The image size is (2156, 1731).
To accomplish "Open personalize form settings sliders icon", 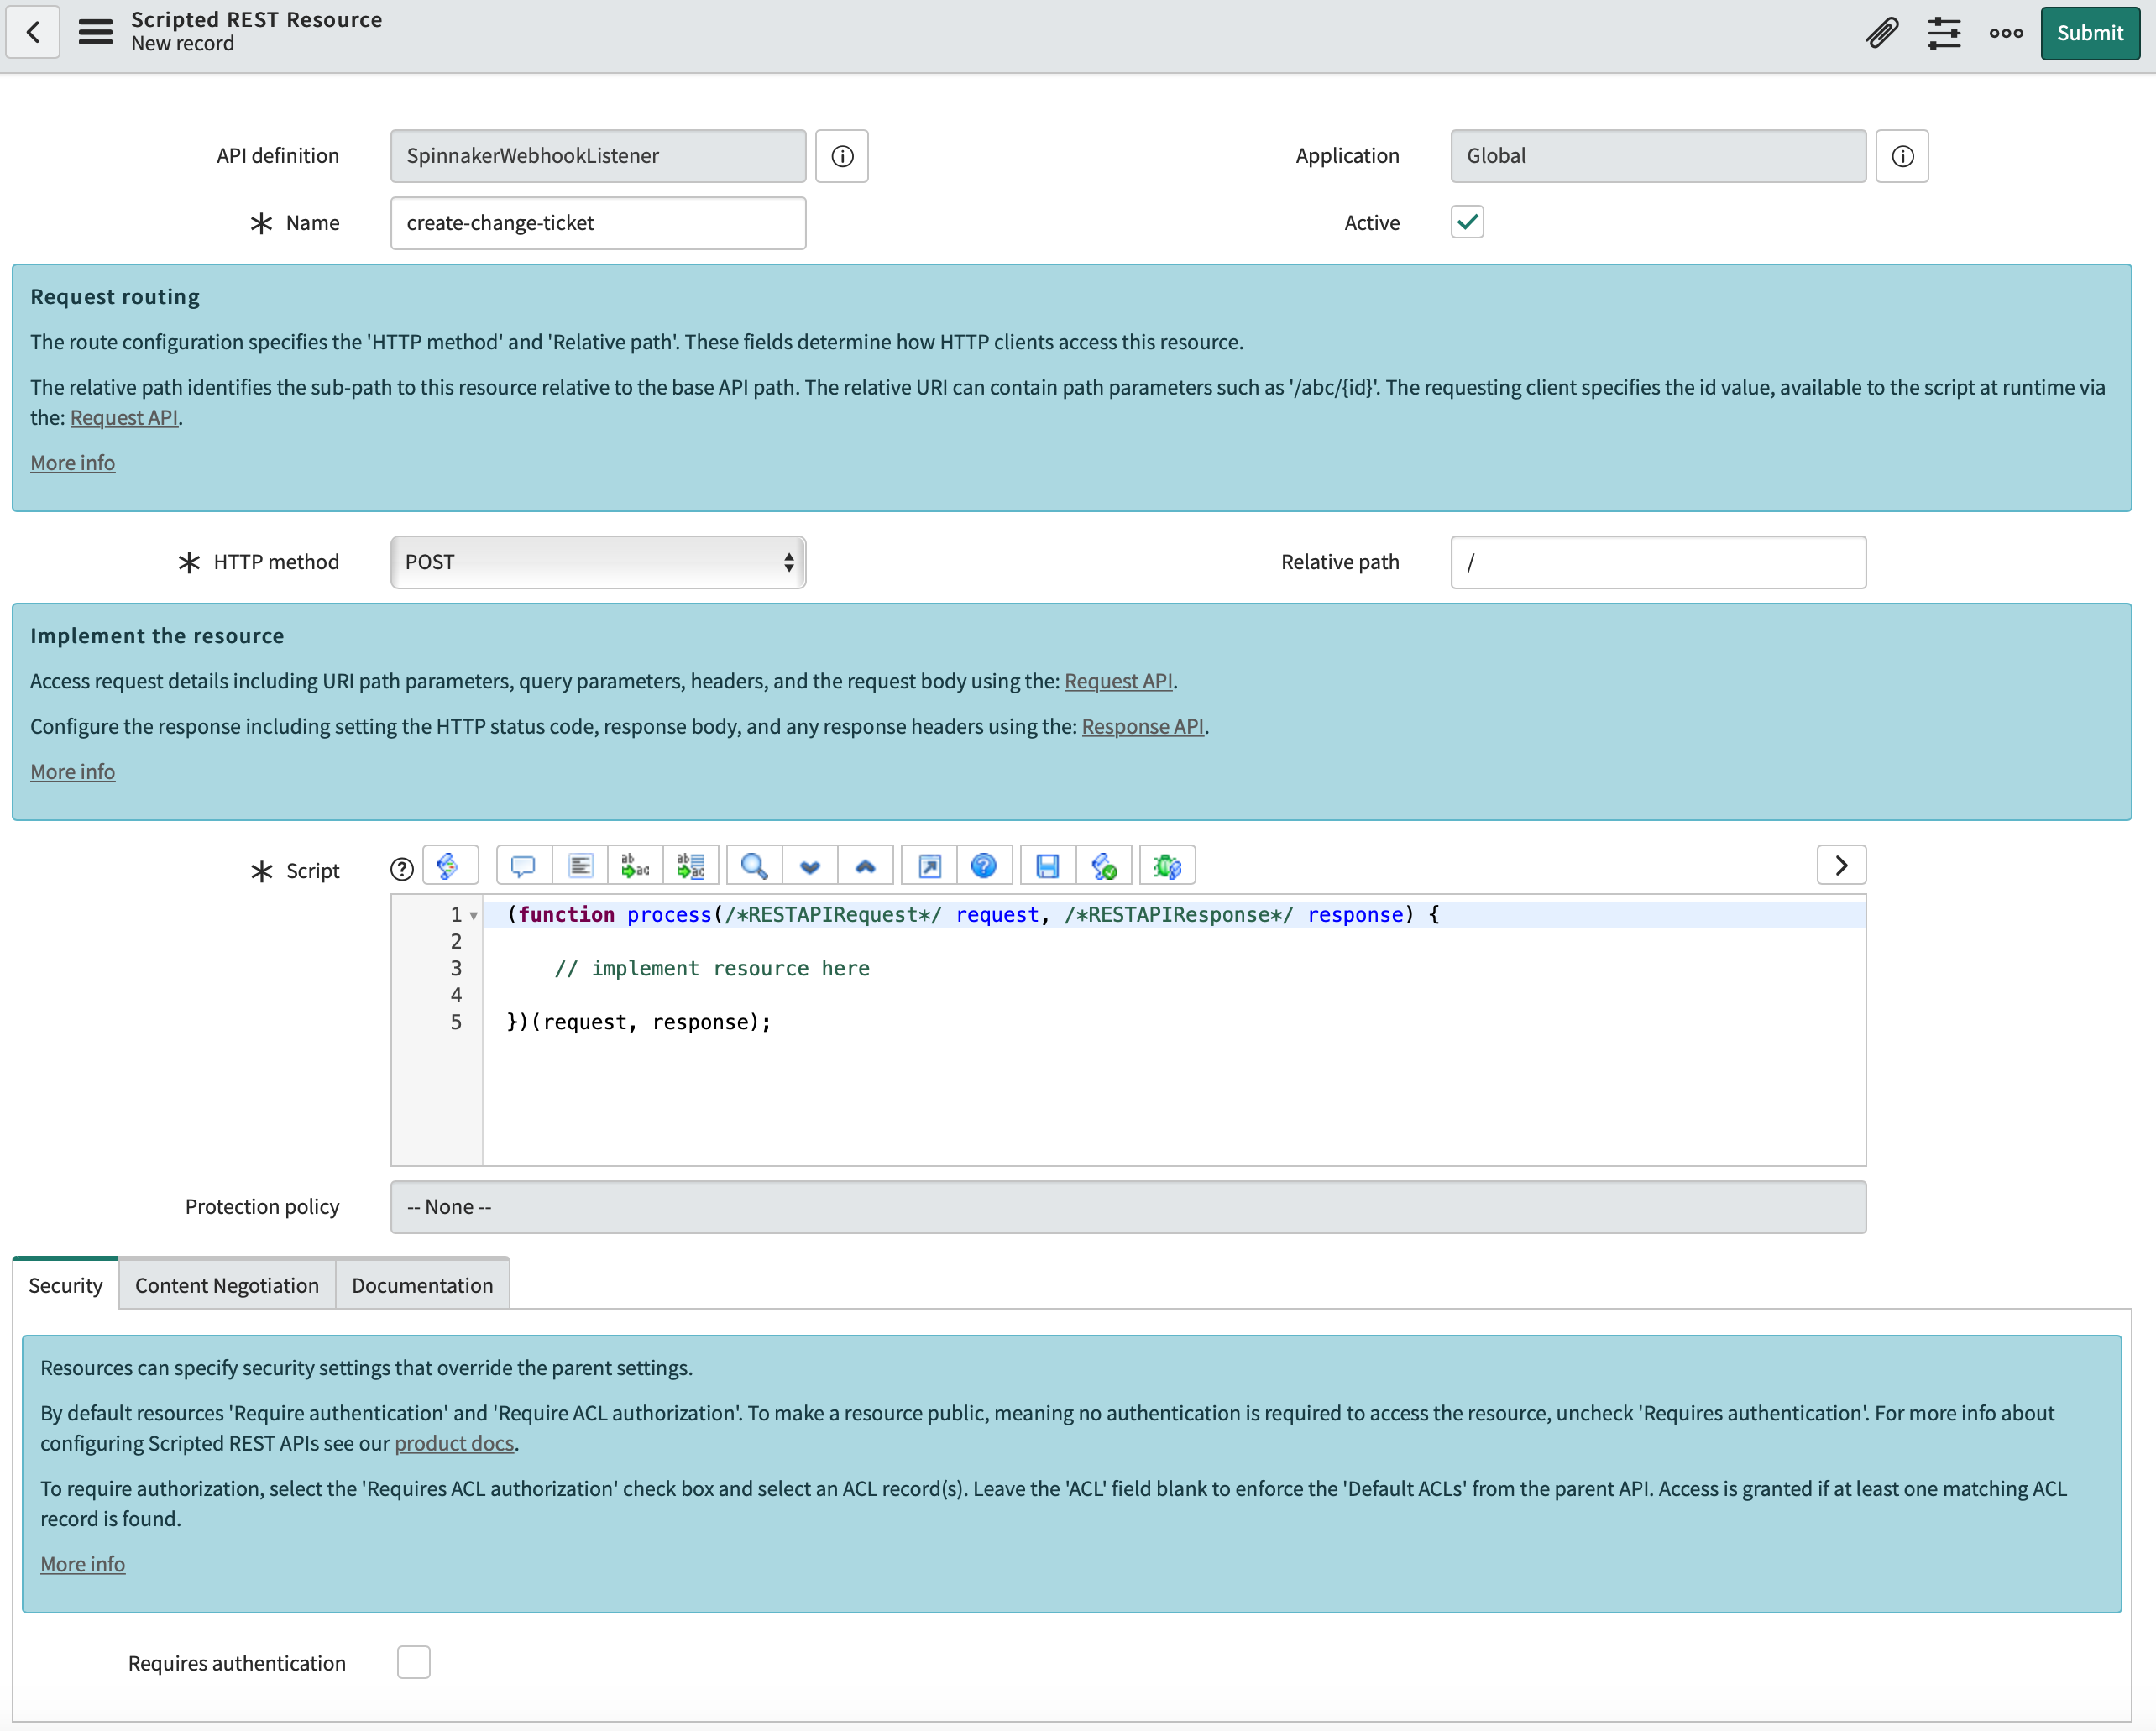I will click(x=1943, y=33).
